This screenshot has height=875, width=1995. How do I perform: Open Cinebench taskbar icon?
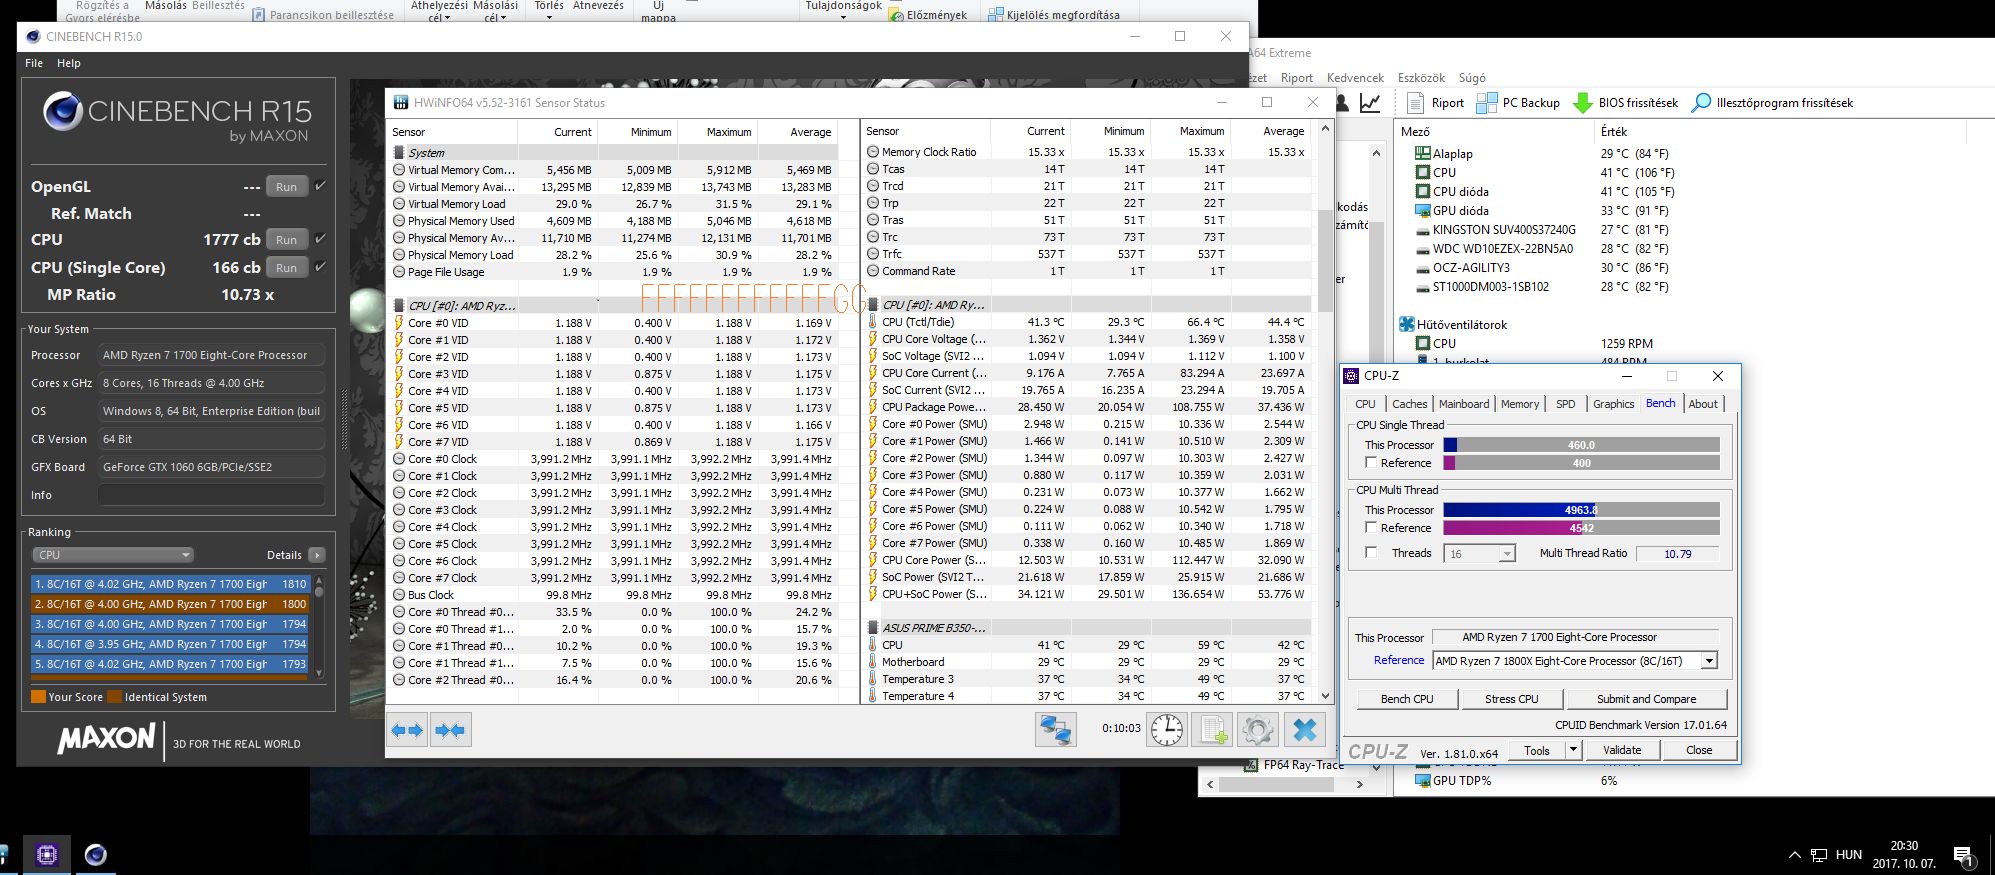95,855
